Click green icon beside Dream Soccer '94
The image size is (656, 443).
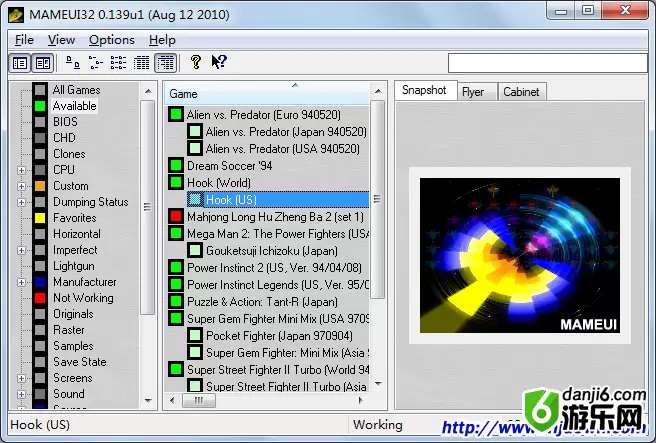[176, 165]
